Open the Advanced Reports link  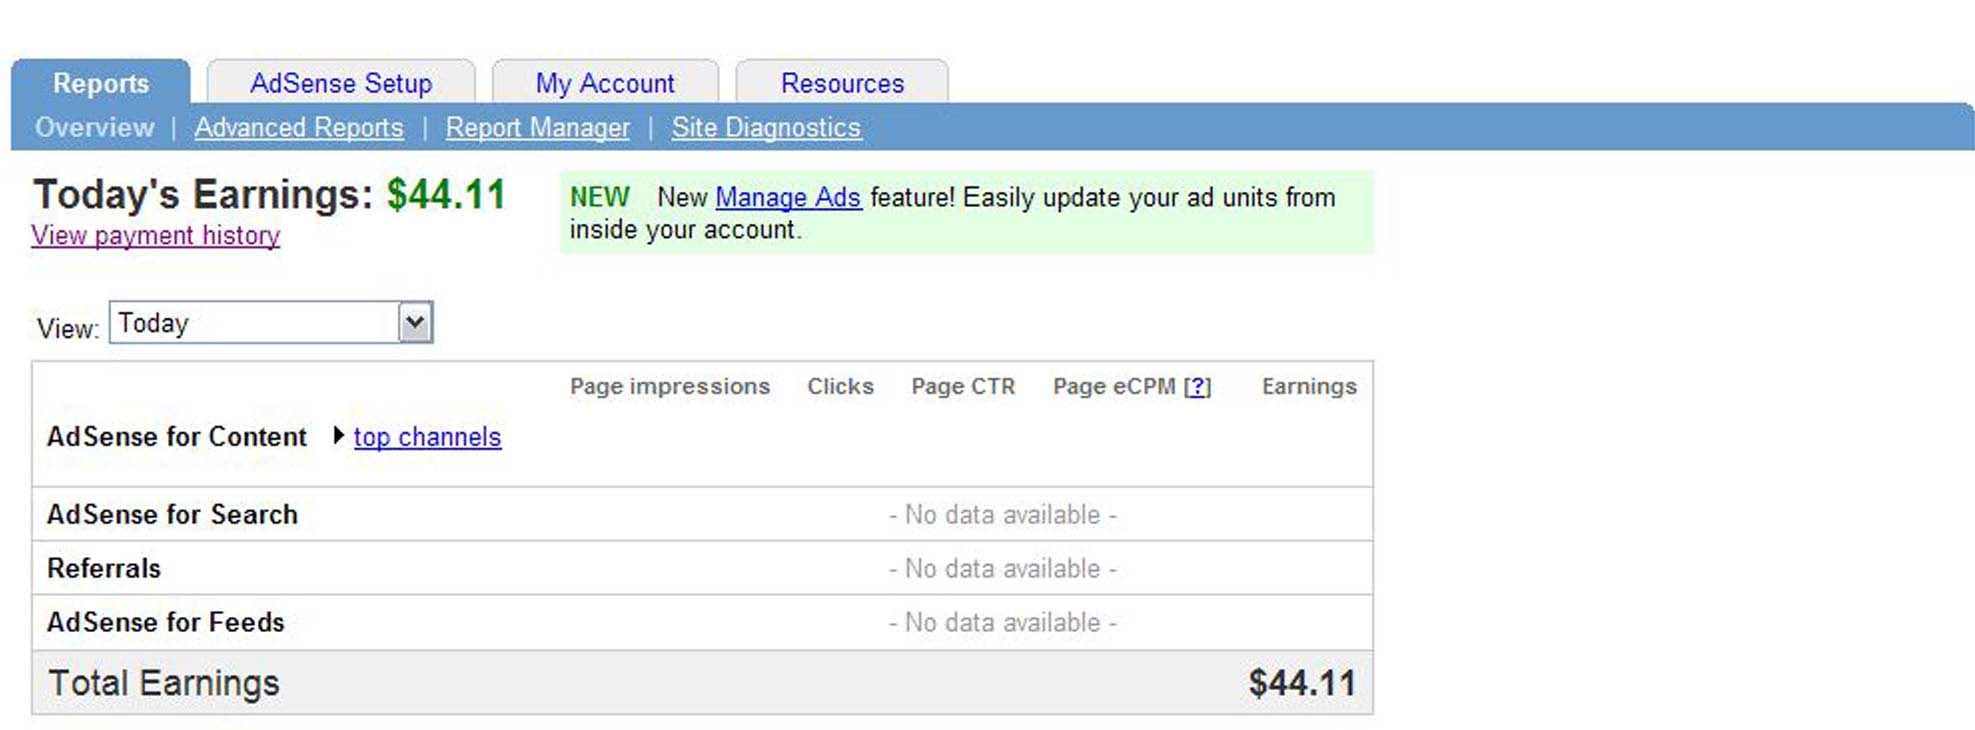coord(299,128)
